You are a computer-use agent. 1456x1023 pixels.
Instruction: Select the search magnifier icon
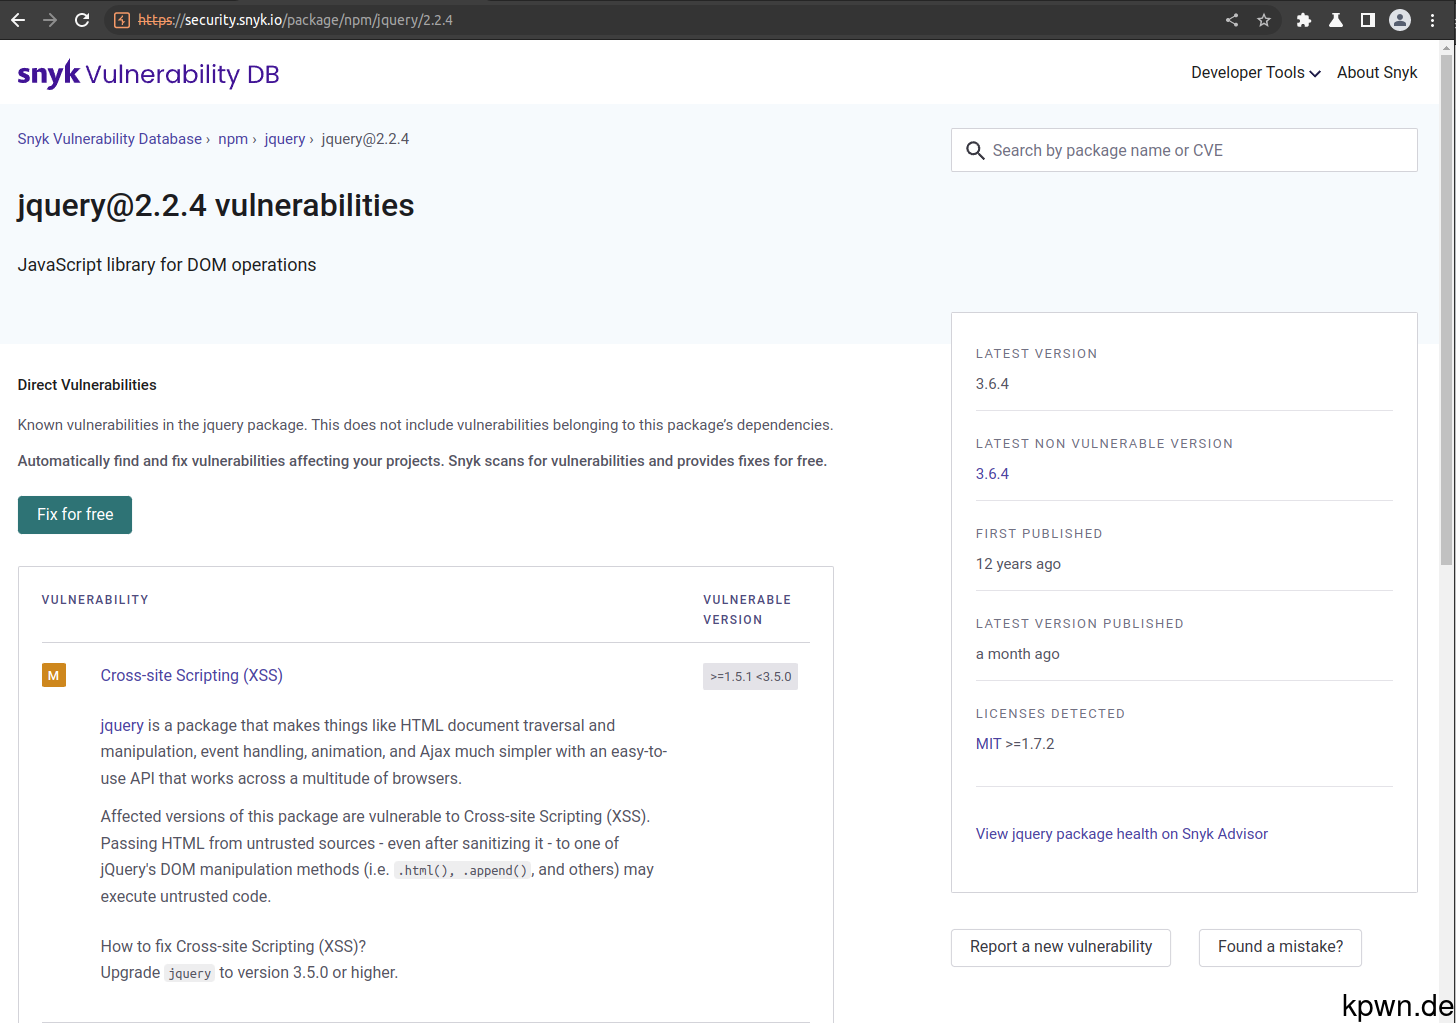coord(975,151)
